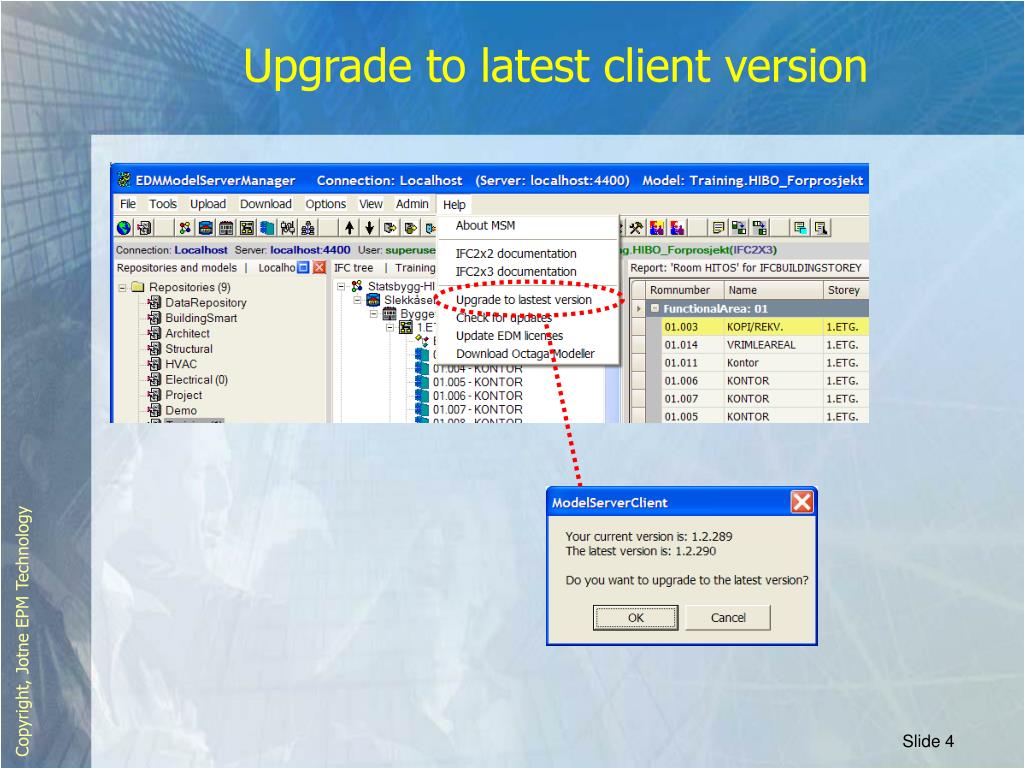Click the blue site icon in toolbar
The image size is (1024, 768).
(206, 227)
